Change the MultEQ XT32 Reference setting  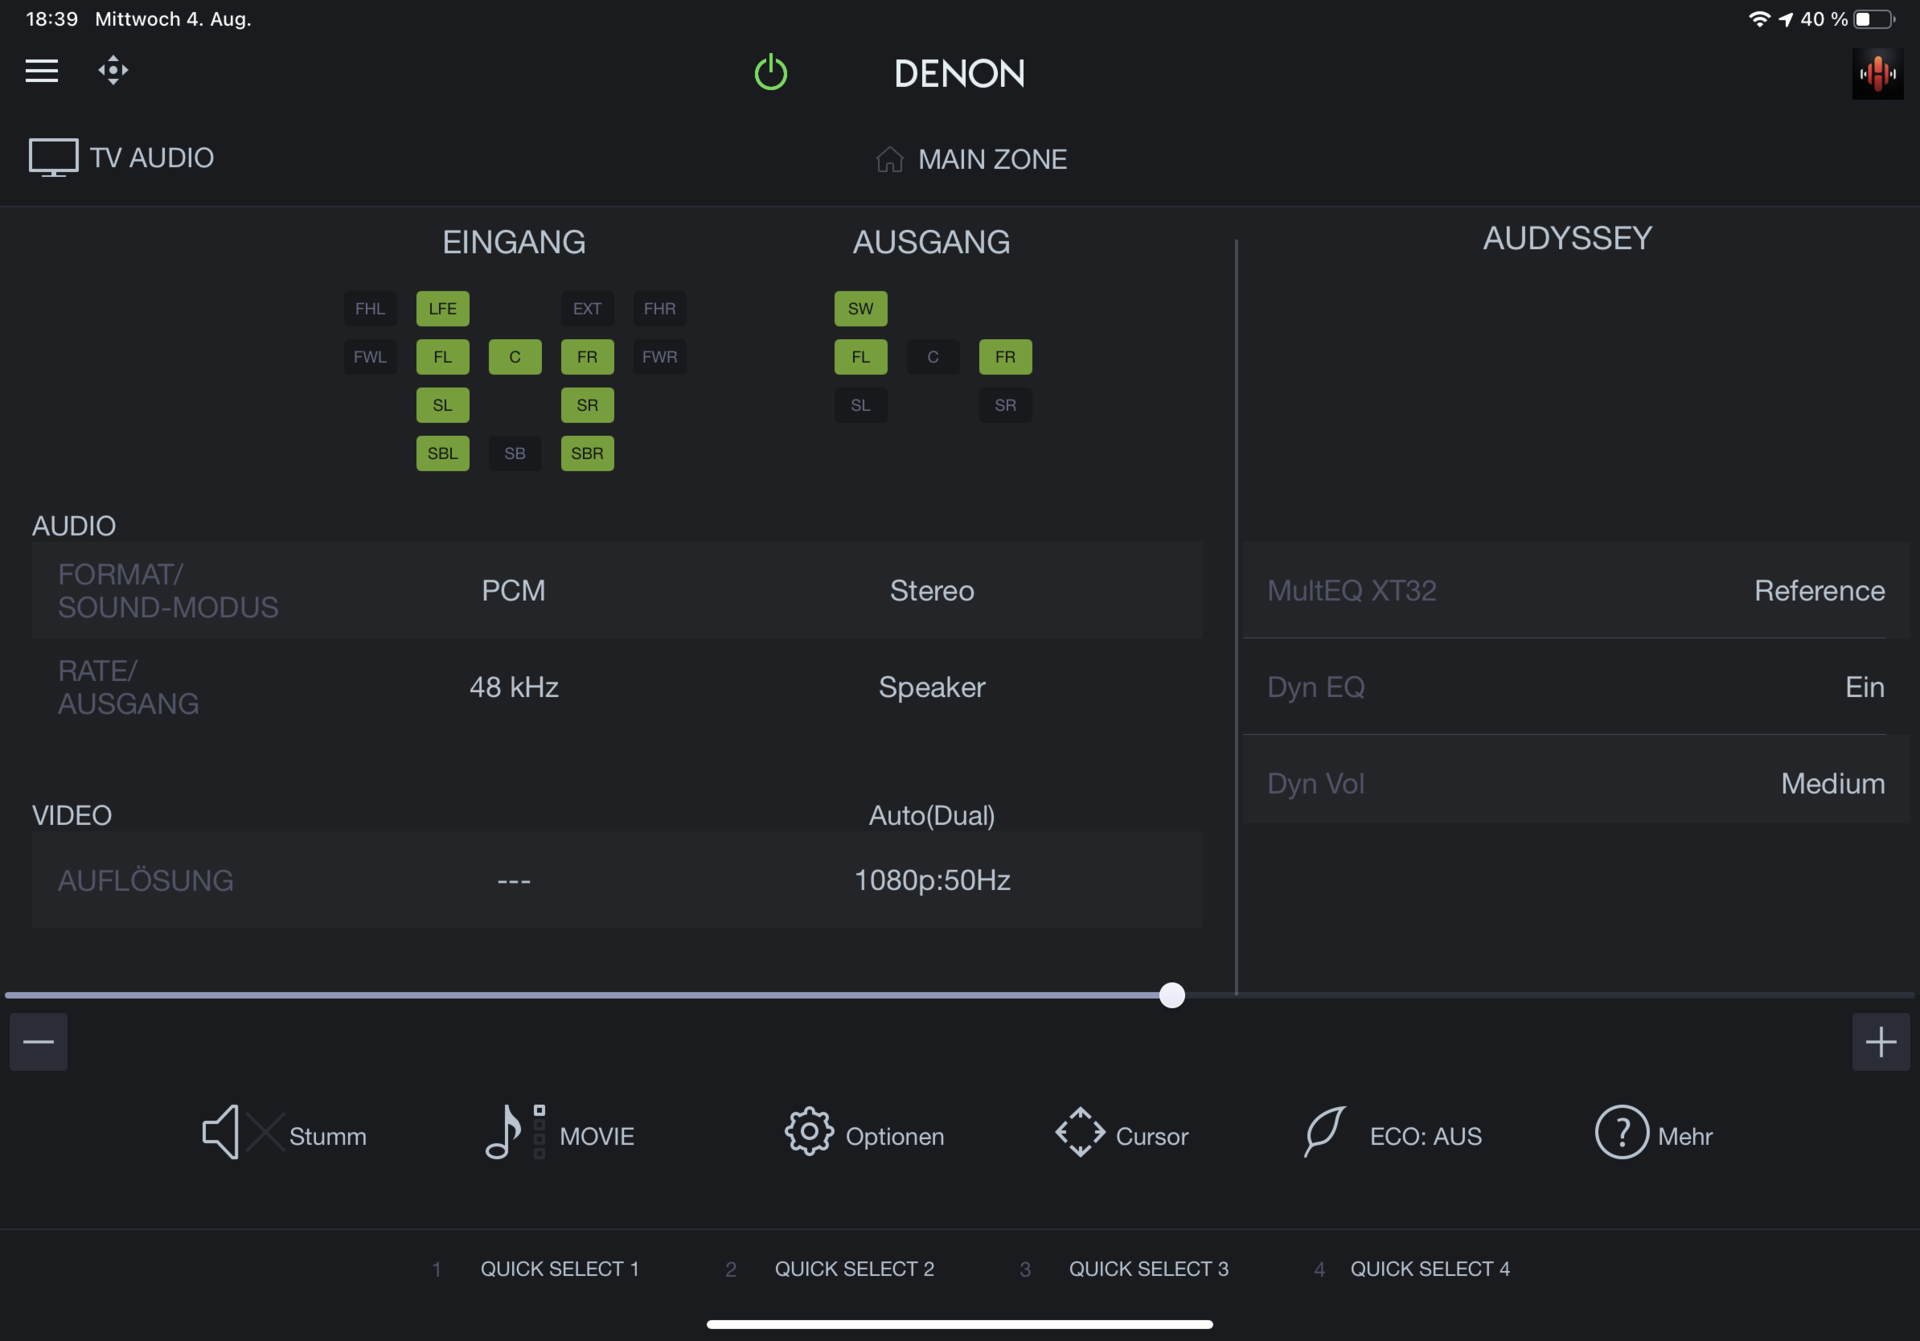1575,591
